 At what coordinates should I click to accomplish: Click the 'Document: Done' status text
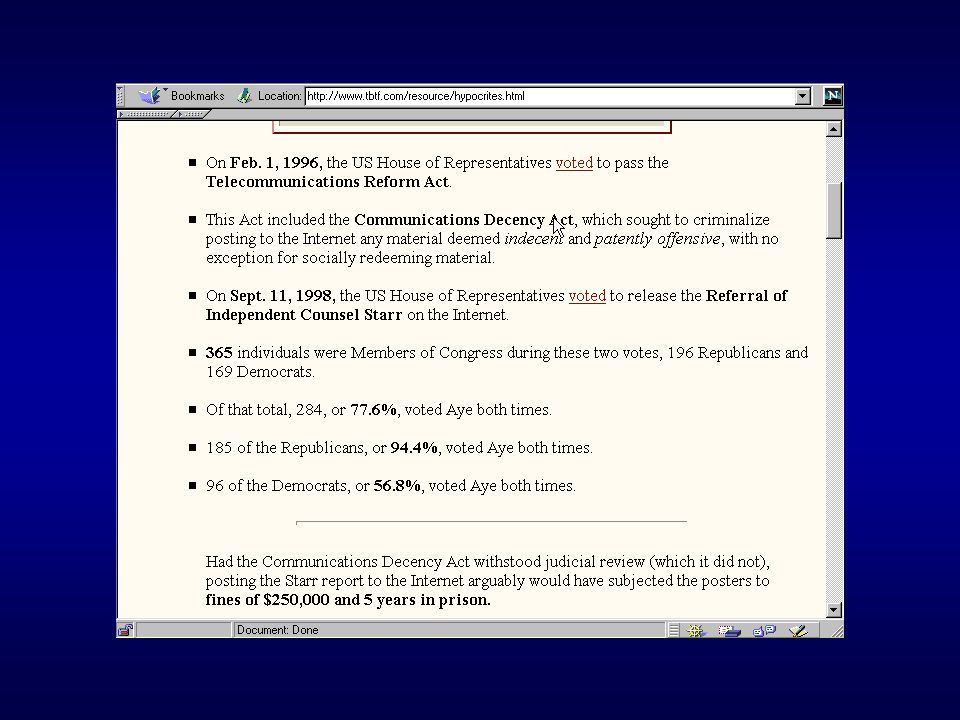[x=277, y=630]
